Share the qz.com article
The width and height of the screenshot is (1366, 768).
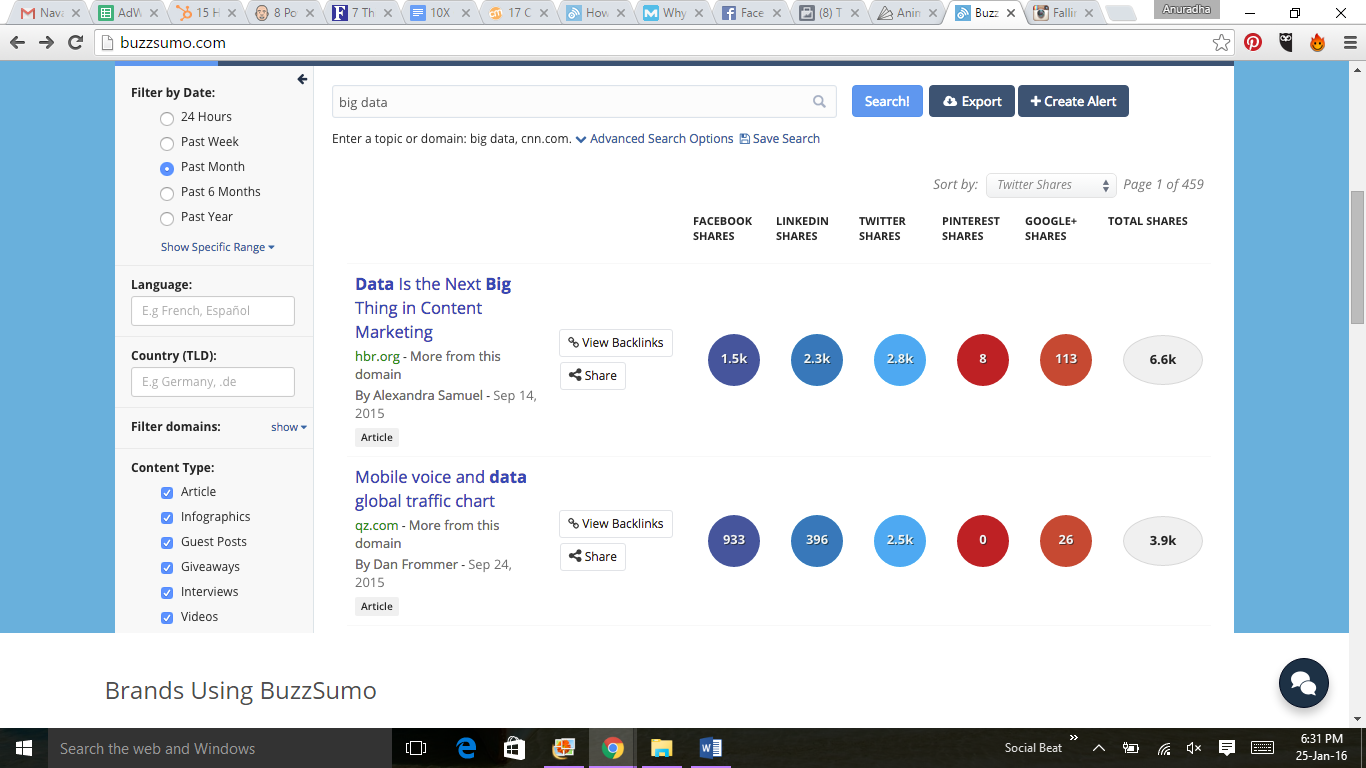593,557
